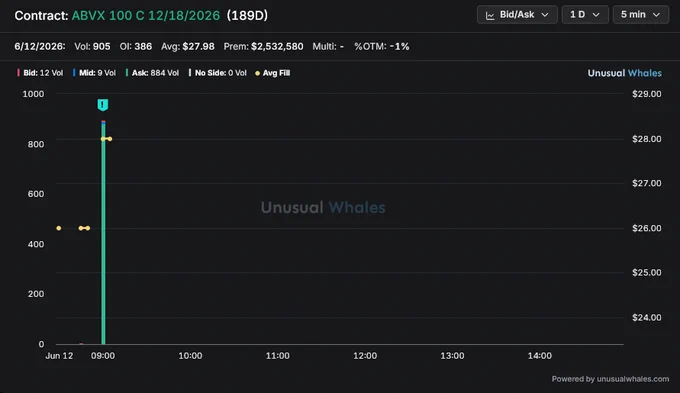
Task: Toggle the Mid 9 Vol legend series
Action: (94, 73)
